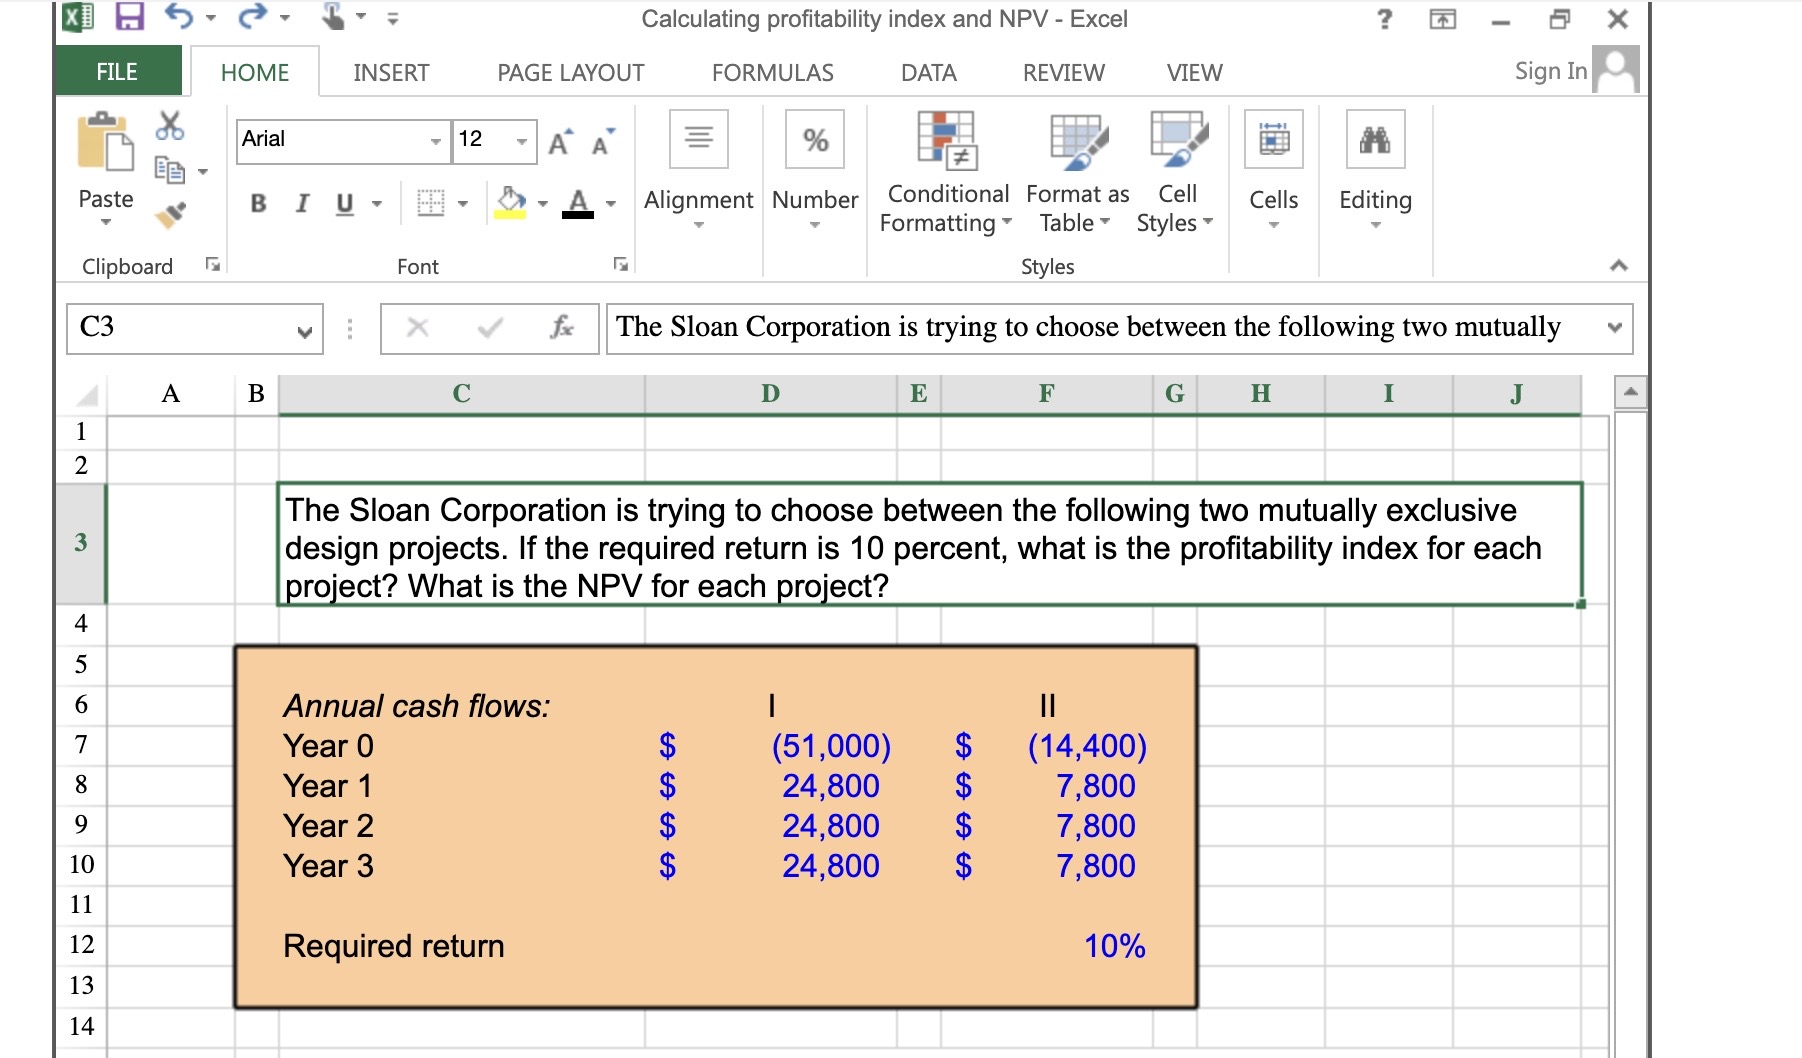
Task: Open the Font Size dropdown
Action: click(522, 142)
